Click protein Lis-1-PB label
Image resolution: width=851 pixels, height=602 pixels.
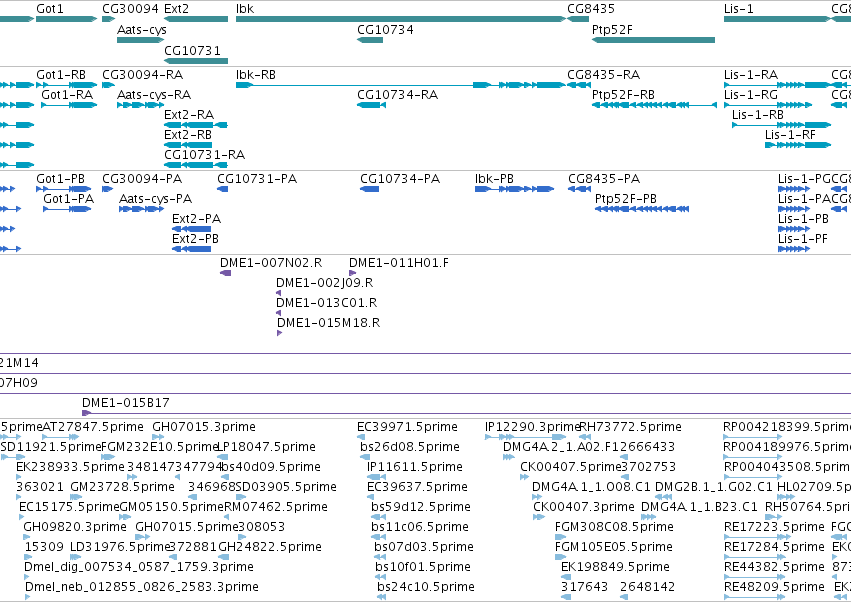click(x=803, y=219)
